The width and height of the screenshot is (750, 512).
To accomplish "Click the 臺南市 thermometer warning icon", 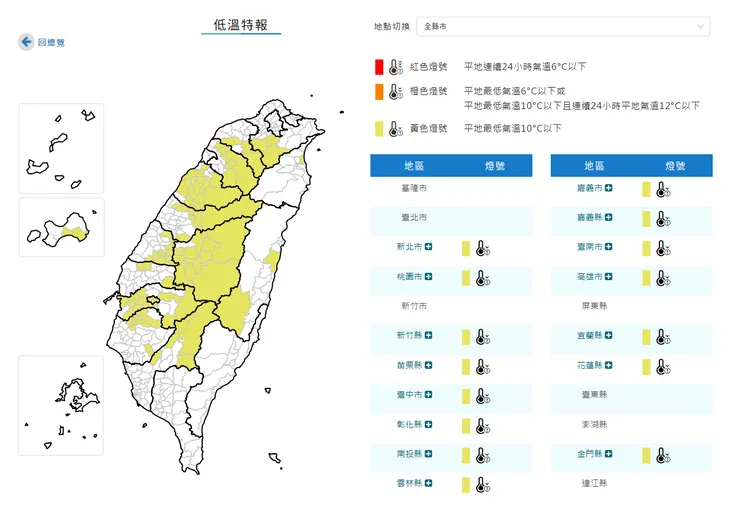I will [663, 248].
